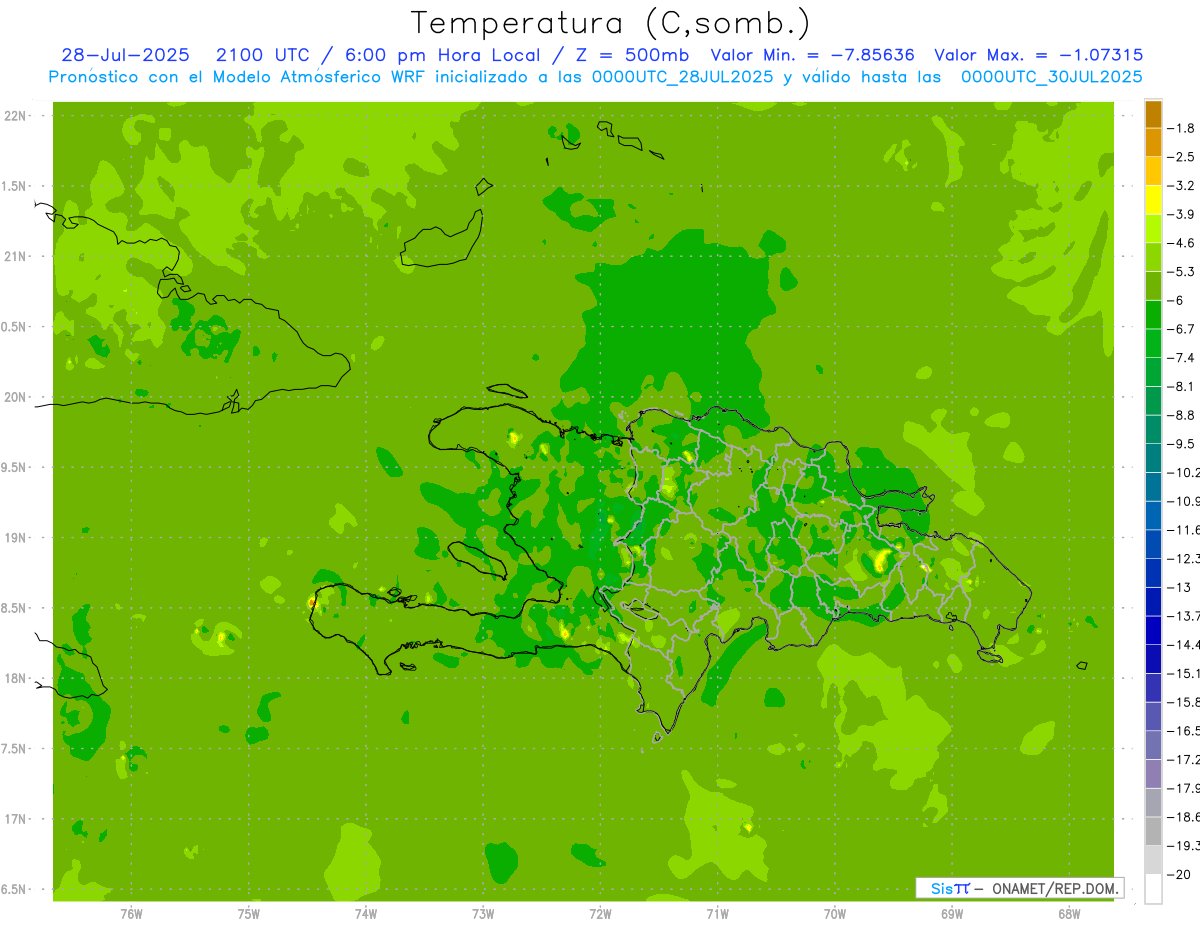Select the init time "0000UTC_28JUL2025"
The height and width of the screenshot is (927, 1200).
[682, 76]
